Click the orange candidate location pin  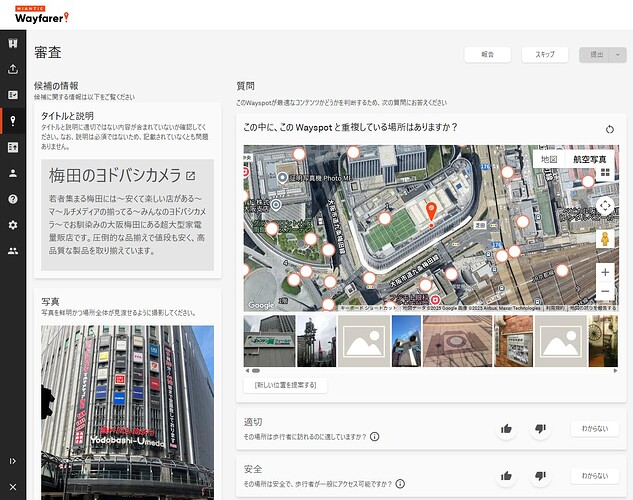tap(431, 213)
